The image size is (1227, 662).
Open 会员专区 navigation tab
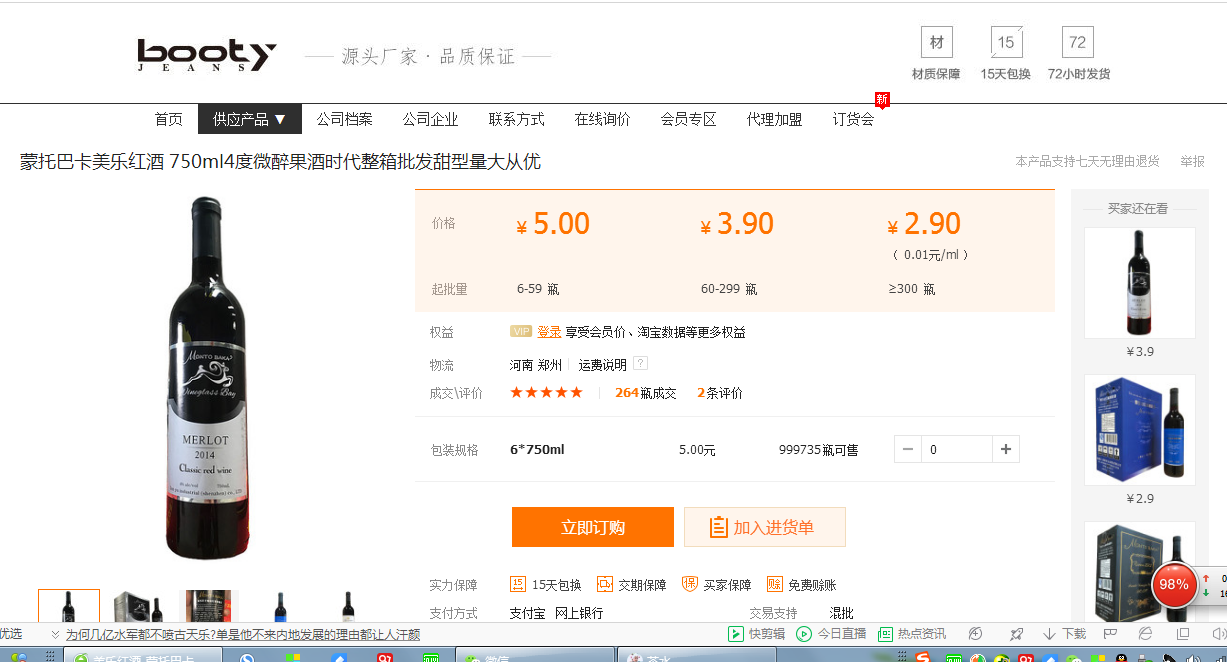pos(689,119)
